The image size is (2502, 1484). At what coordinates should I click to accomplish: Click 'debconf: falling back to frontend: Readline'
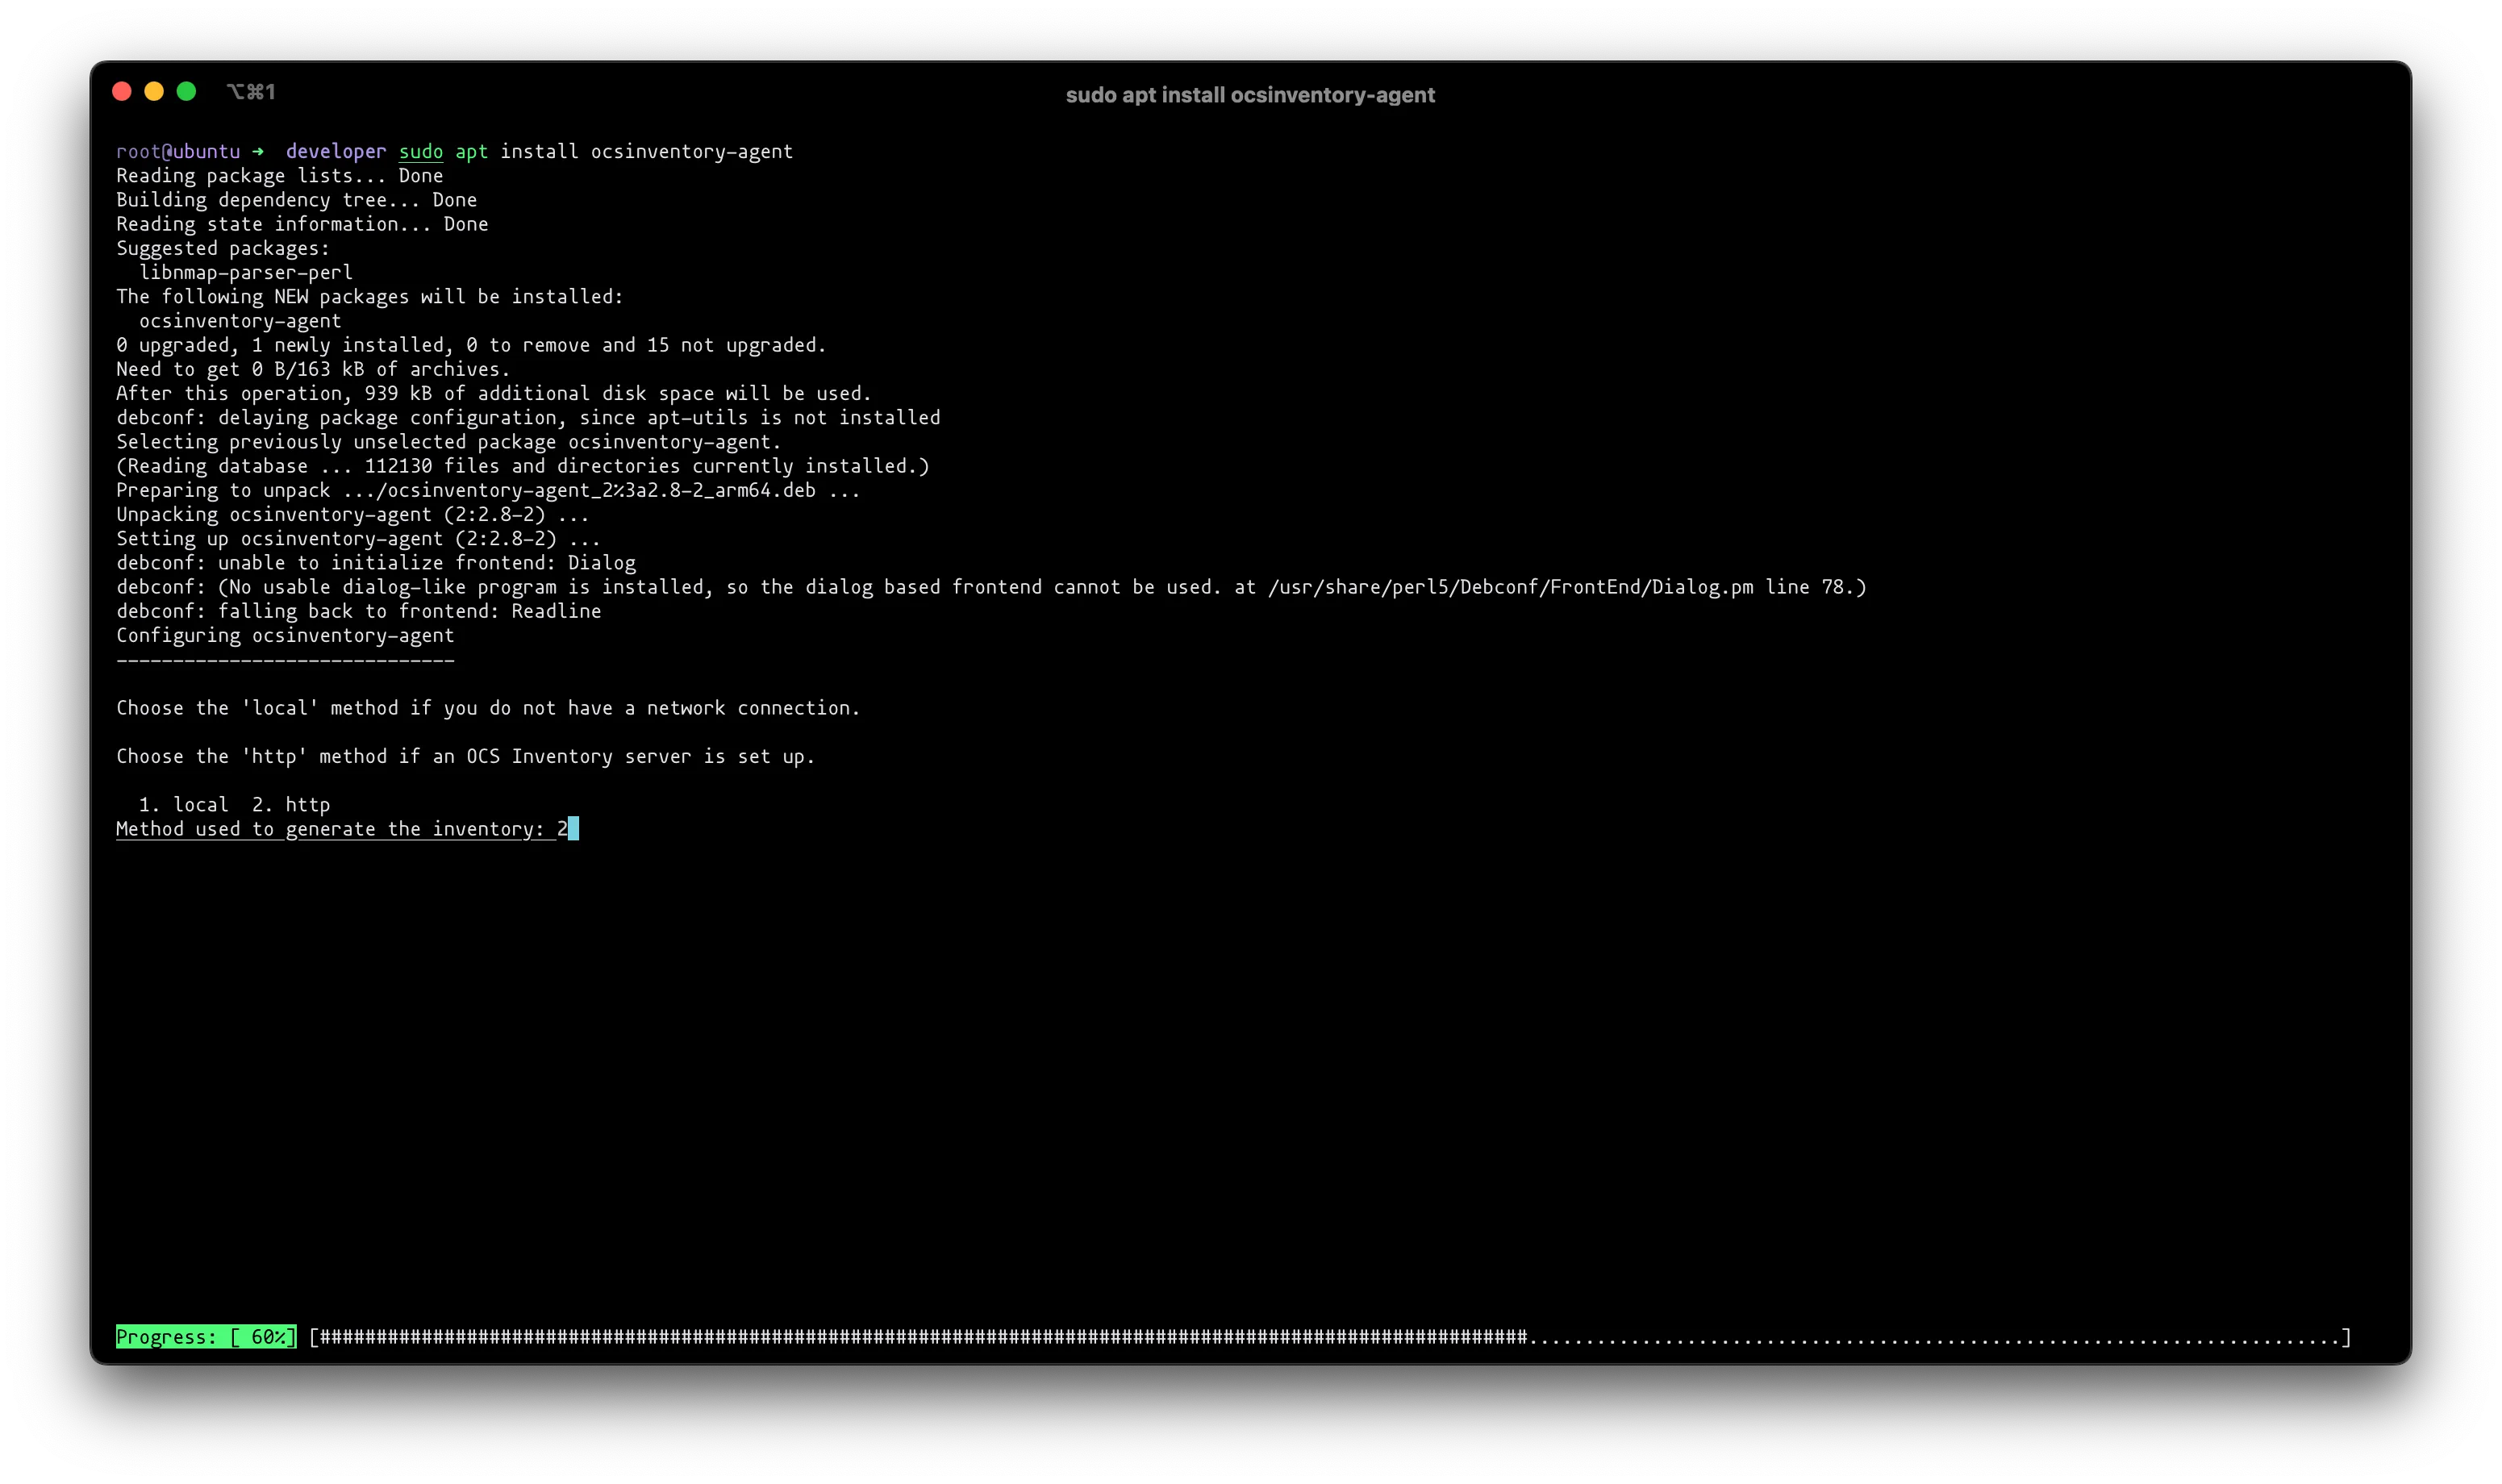[359, 611]
